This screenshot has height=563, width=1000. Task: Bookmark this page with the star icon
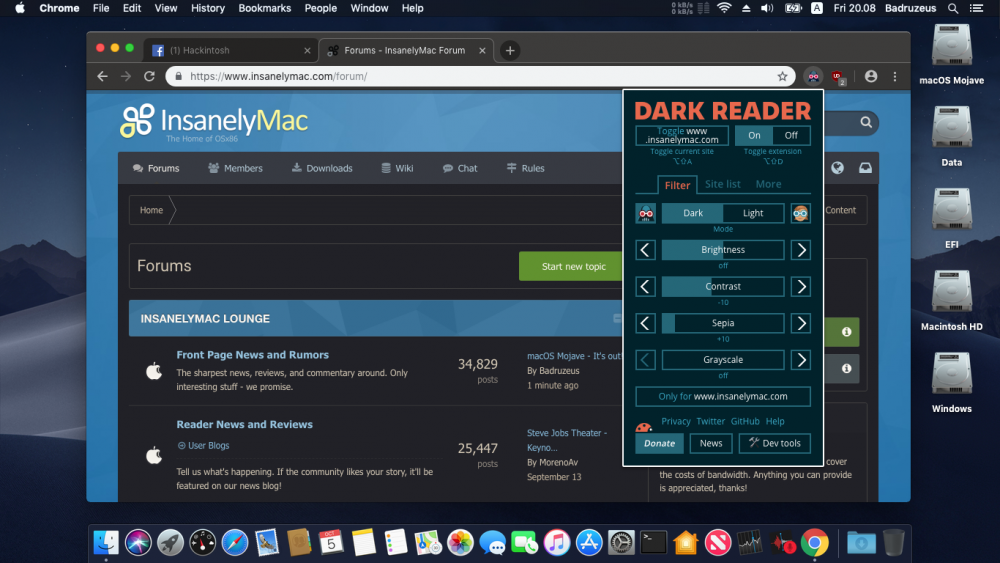pyautogui.click(x=783, y=77)
